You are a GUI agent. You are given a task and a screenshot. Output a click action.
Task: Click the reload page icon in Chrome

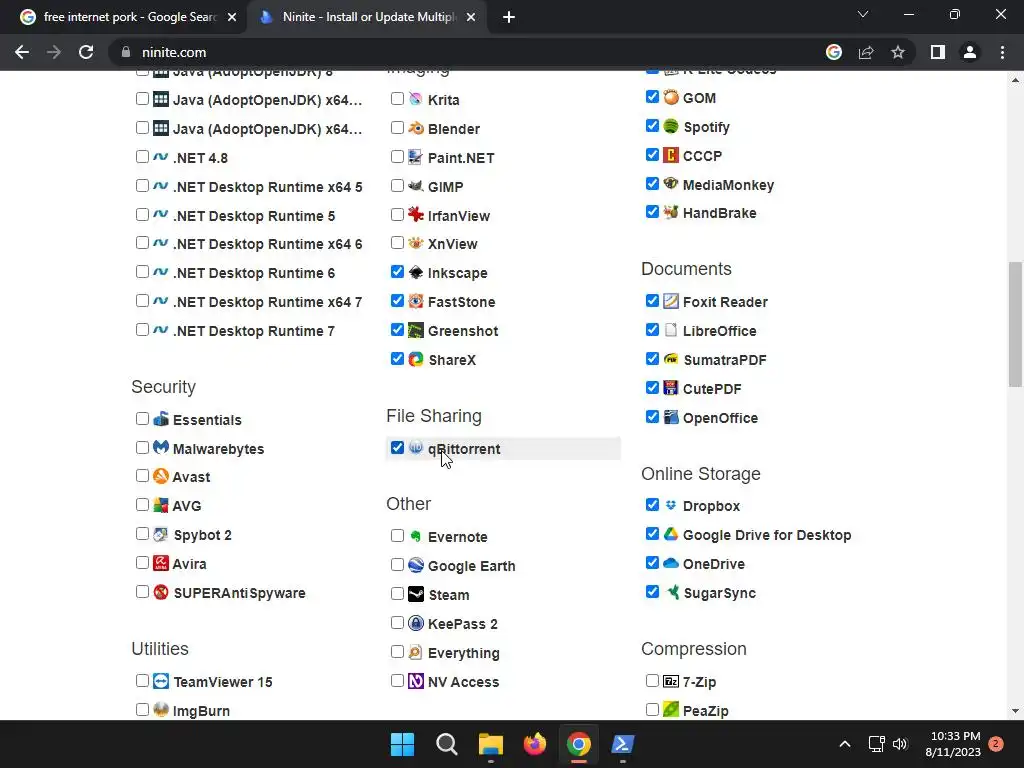(86, 52)
